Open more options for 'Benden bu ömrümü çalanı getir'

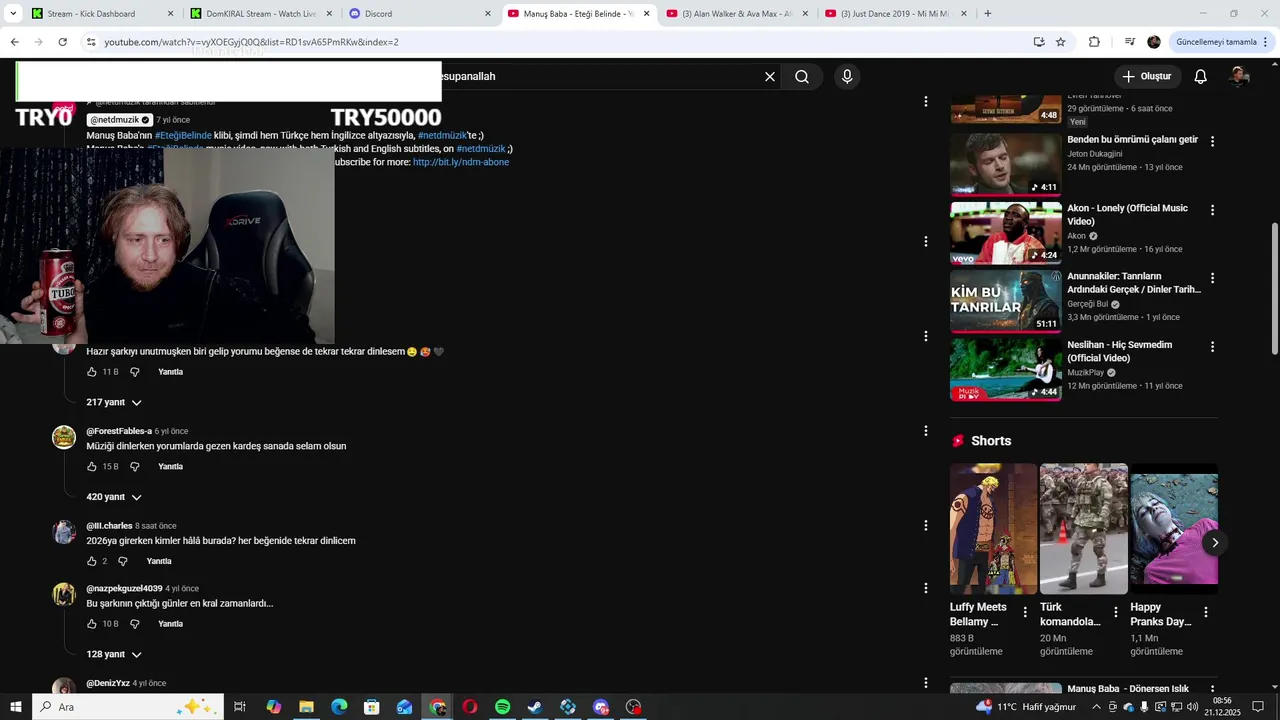[x=1212, y=142]
